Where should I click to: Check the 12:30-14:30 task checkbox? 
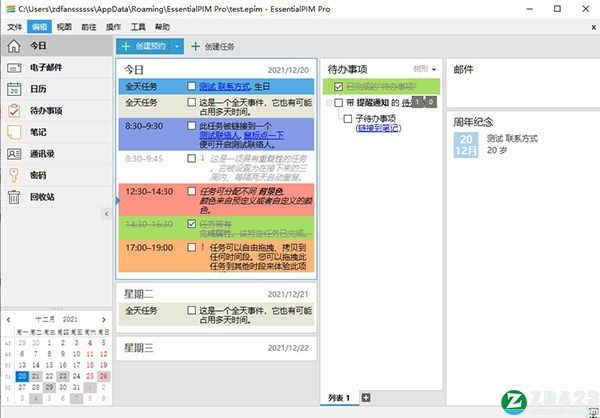[192, 191]
